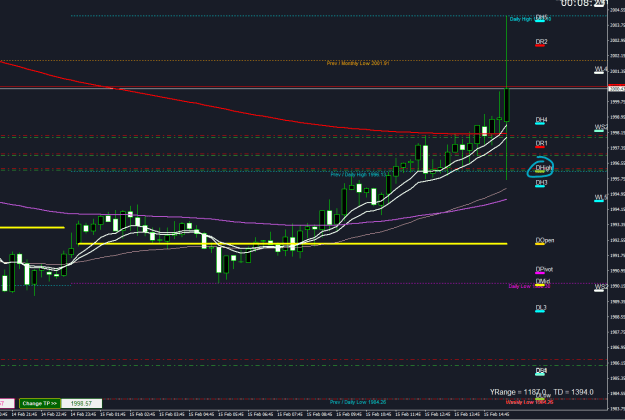The height and width of the screenshot is (420, 625).
Task: Select the DH4 level label
Action: 541,120
